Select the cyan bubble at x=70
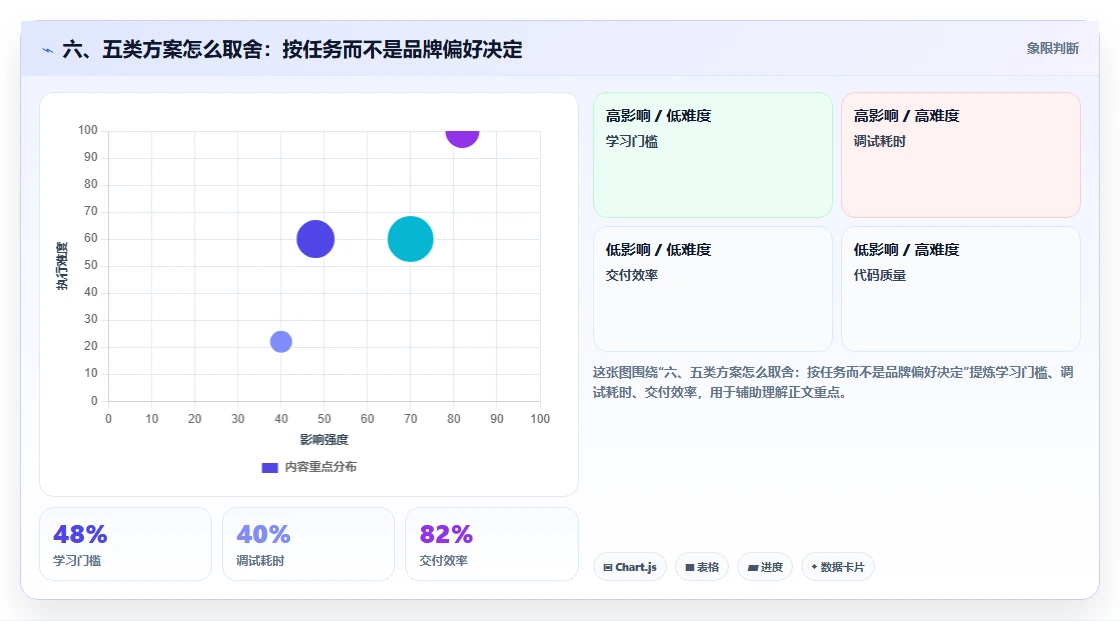The height and width of the screenshot is (621, 1120). (411, 239)
